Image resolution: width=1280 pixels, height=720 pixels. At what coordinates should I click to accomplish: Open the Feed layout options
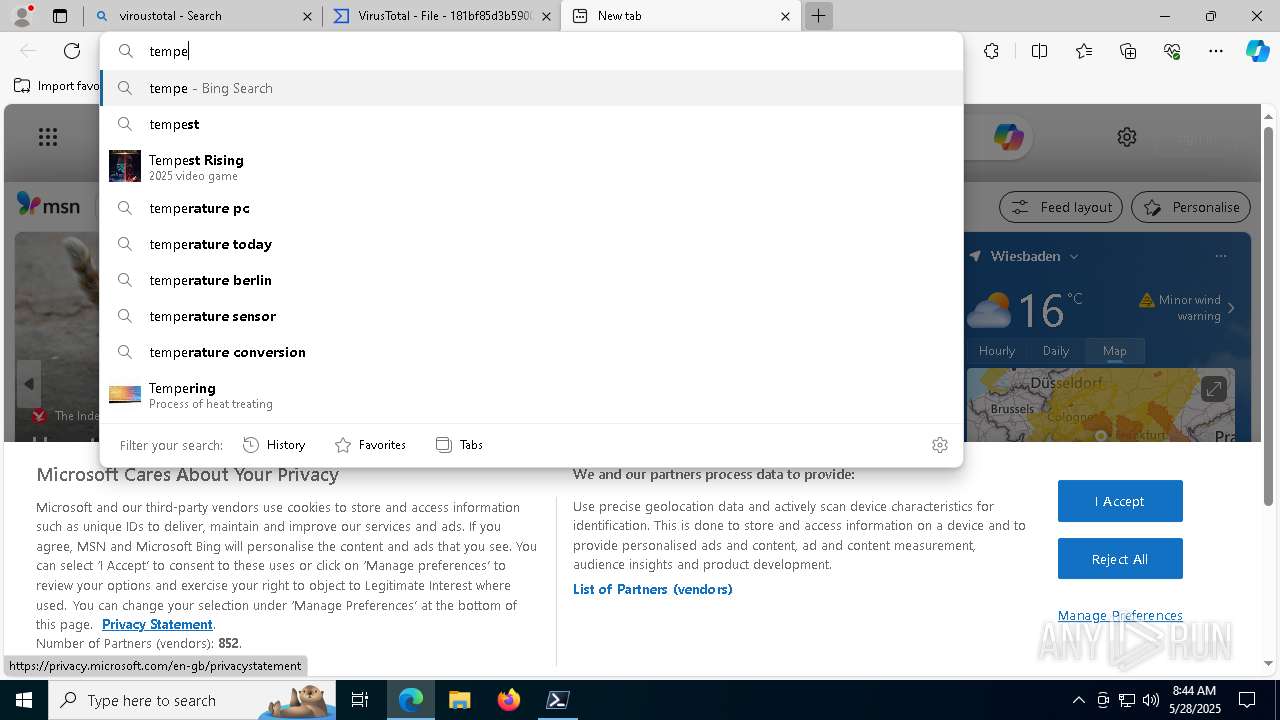tap(1061, 207)
